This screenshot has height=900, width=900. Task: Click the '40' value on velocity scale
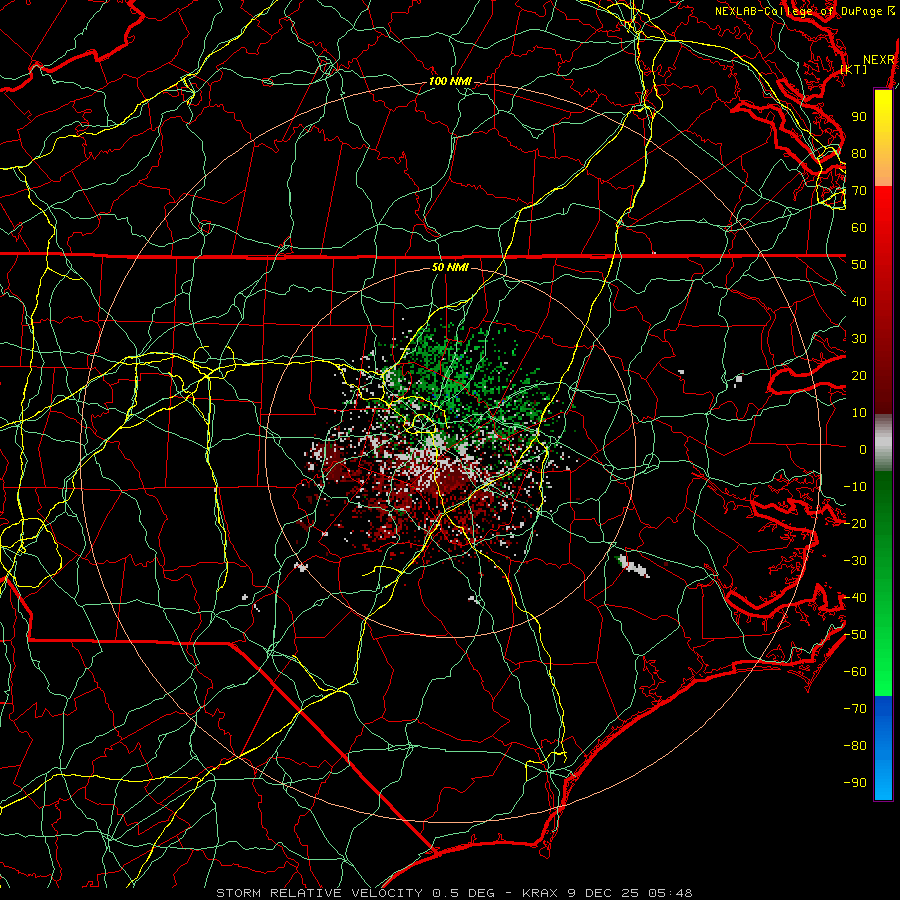tap(859, 301)
